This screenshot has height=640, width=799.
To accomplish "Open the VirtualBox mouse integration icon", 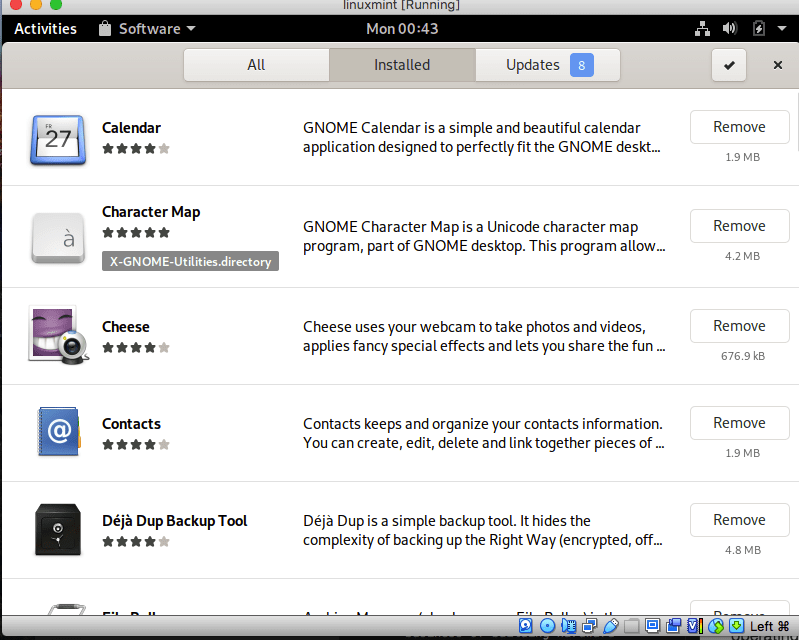I will [716, 625].
